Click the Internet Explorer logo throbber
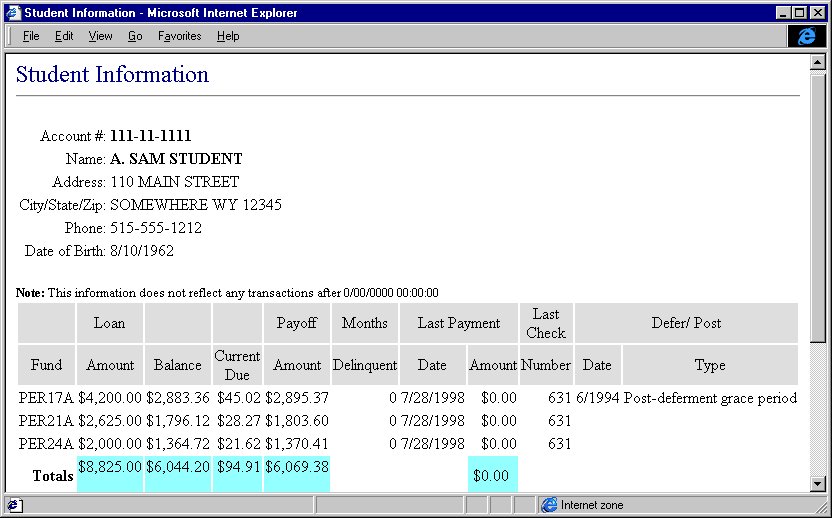Viewport: 832px width, 518px height. [807, 36]
